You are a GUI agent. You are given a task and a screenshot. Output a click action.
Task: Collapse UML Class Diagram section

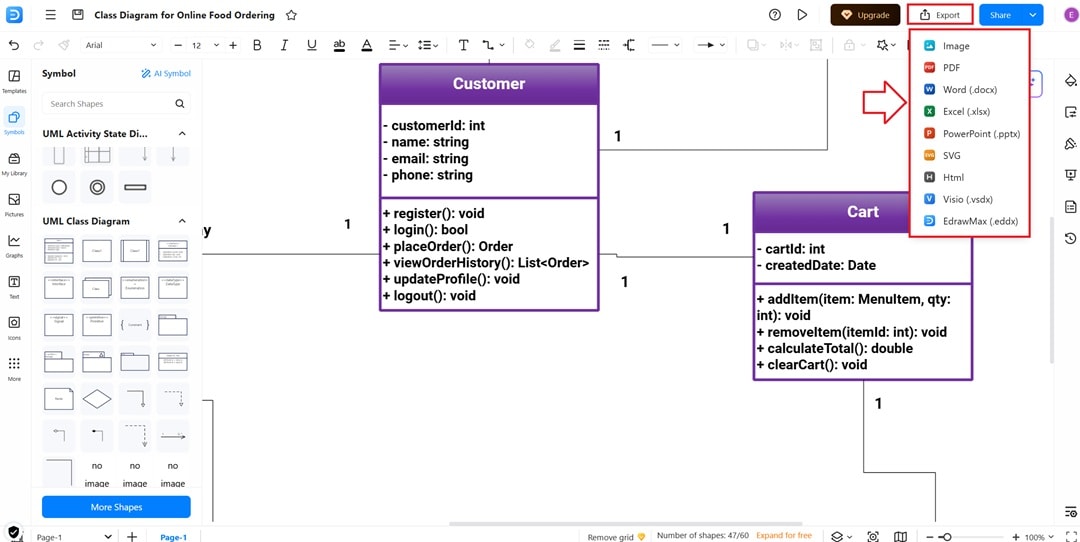182,221
